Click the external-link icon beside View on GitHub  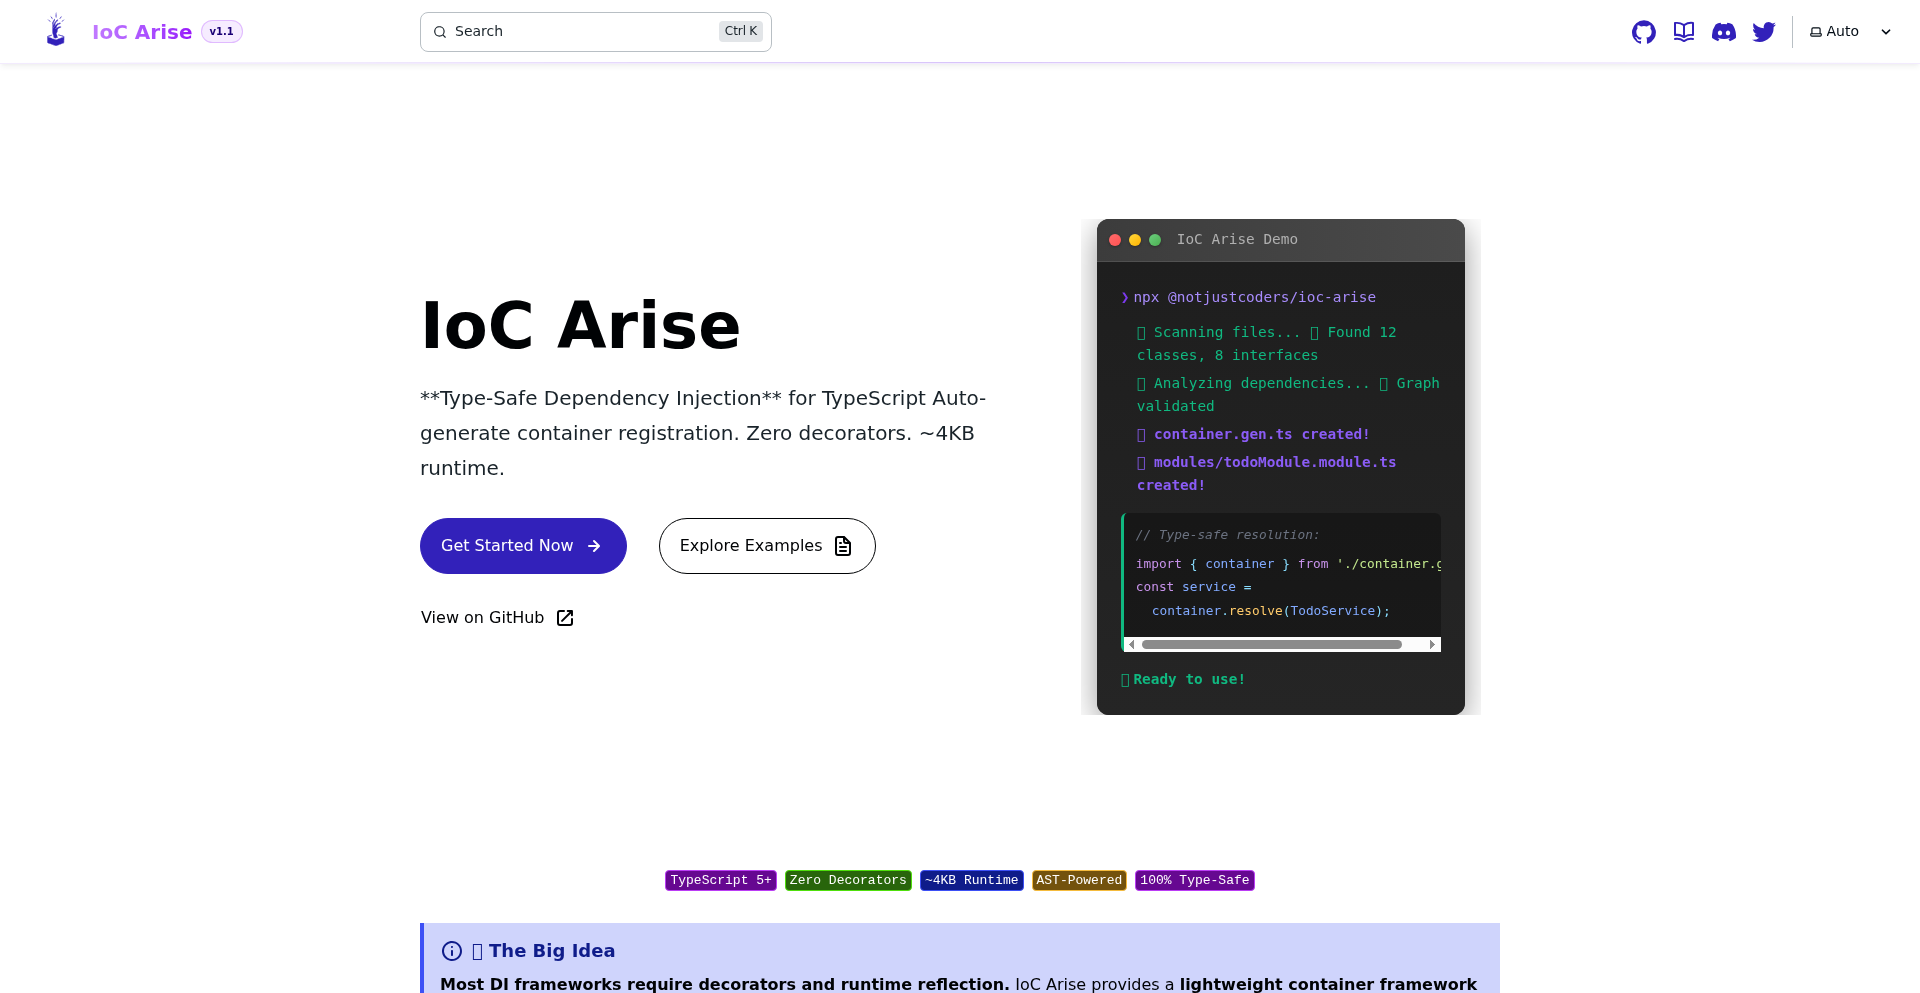pos(565,618)
